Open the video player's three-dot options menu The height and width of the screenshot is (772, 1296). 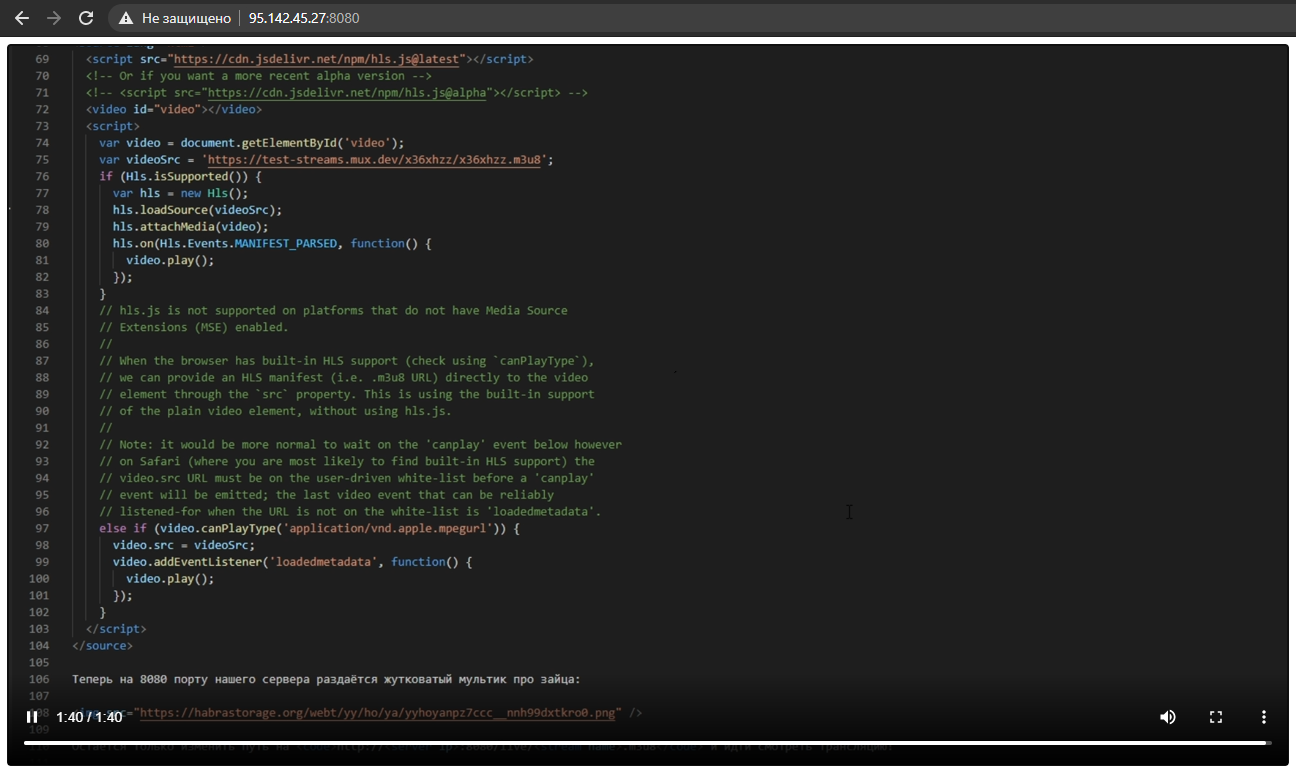point(1264,717)
